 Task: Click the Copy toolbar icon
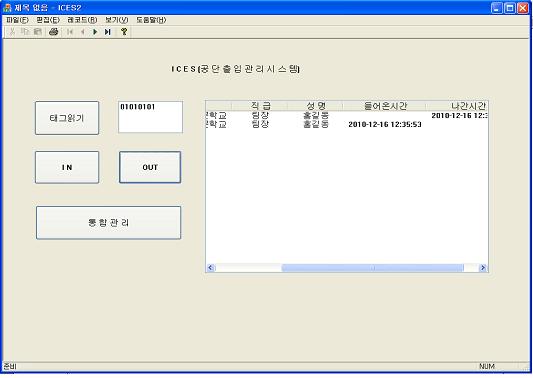coord(25,32)
